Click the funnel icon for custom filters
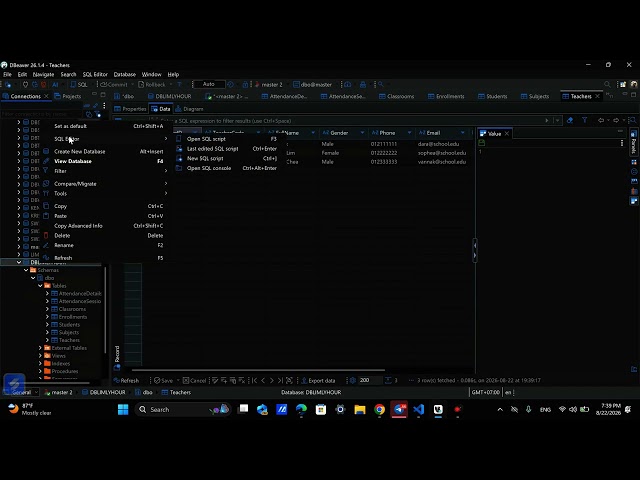 coord(584,120)
